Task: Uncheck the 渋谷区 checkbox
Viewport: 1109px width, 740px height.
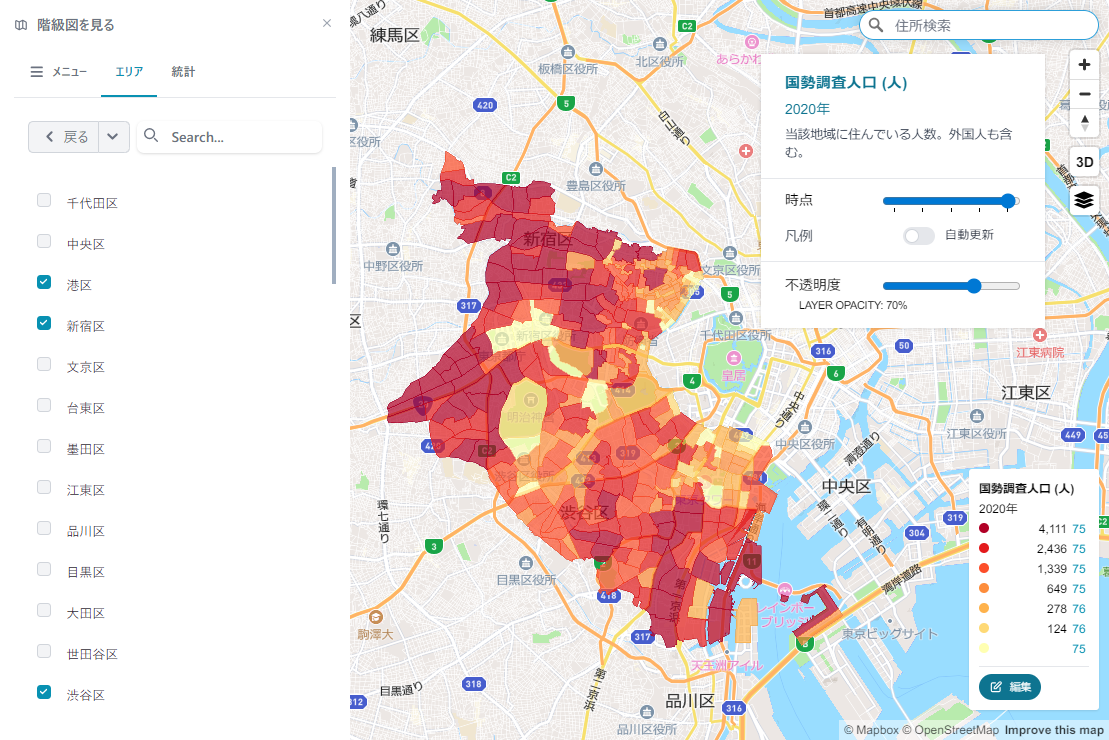Action: click(x=44, y=692)
